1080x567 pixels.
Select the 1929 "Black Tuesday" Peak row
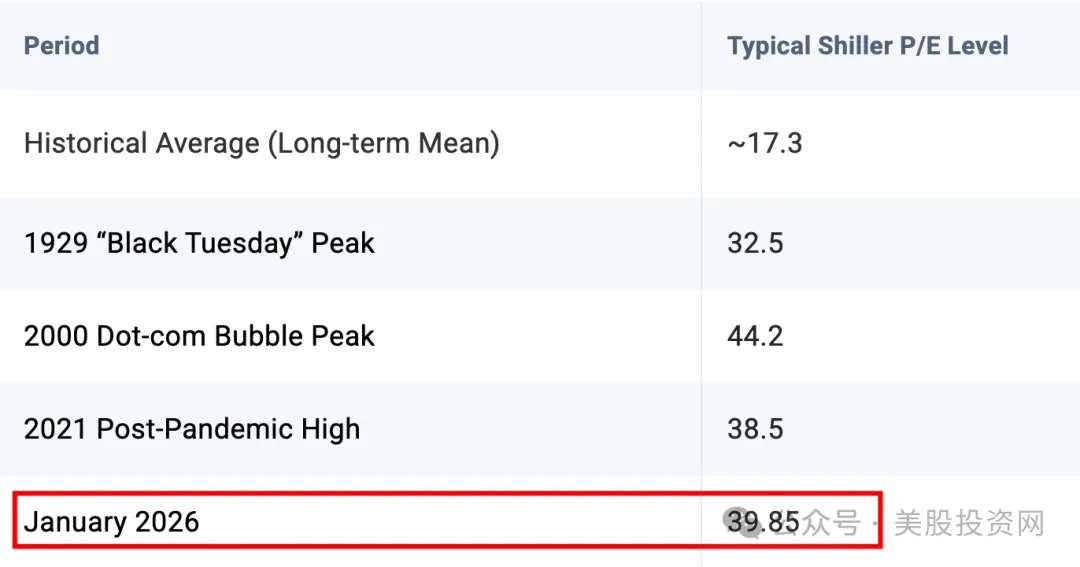540,243
